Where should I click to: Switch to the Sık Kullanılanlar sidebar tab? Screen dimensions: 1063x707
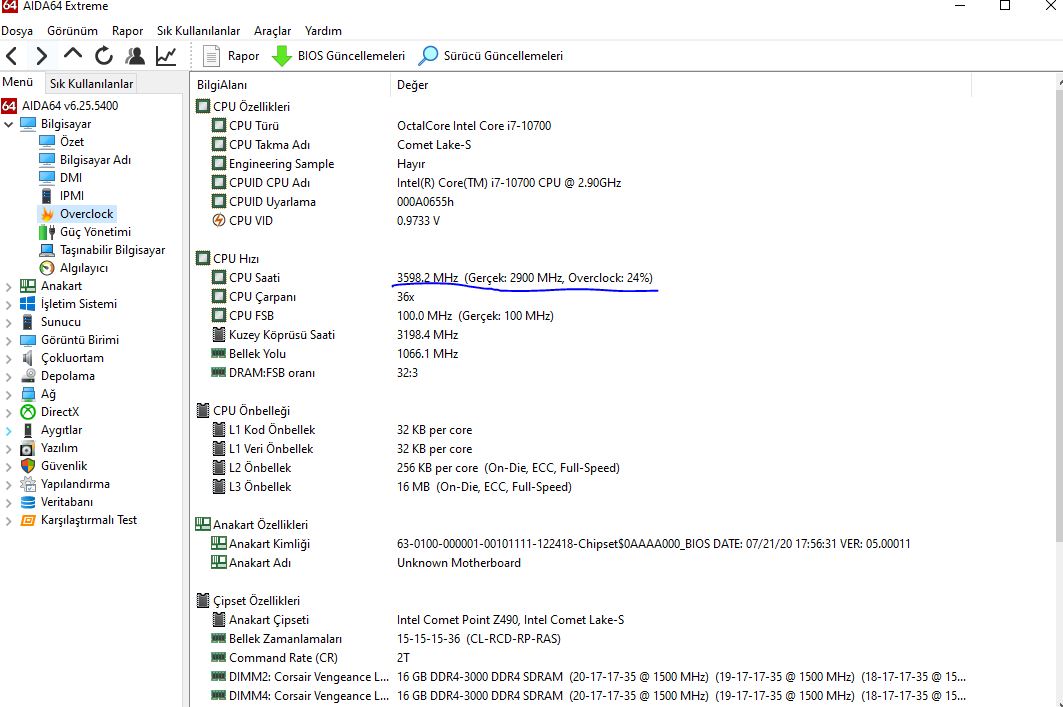pyautogui.click(x=92, y=83)
